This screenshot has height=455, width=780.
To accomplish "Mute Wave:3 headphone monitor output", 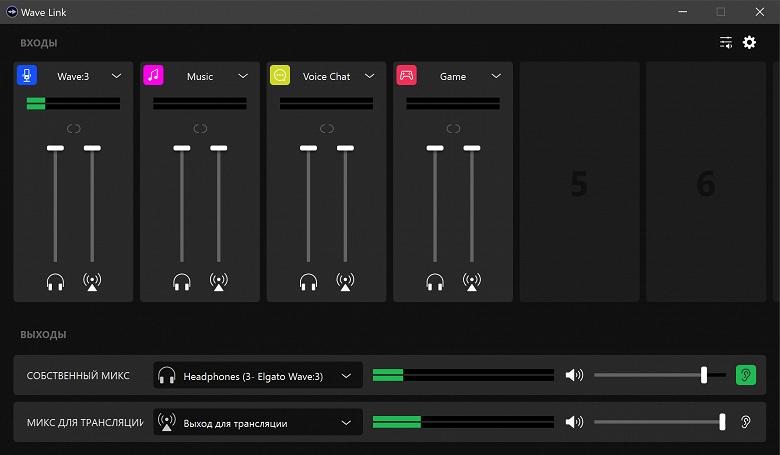I will [55, 282].
